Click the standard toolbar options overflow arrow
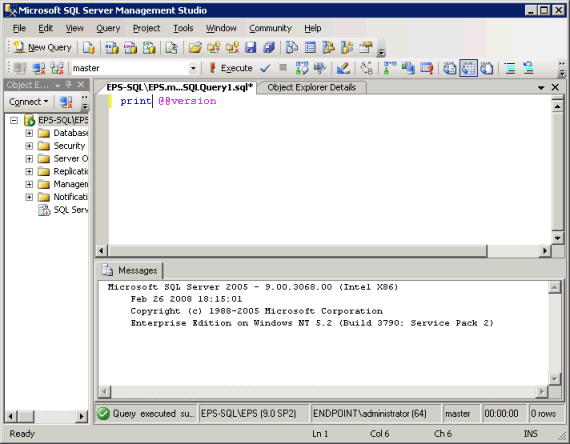Viewport: 570px width, 444px height. (x=381, y=52)
